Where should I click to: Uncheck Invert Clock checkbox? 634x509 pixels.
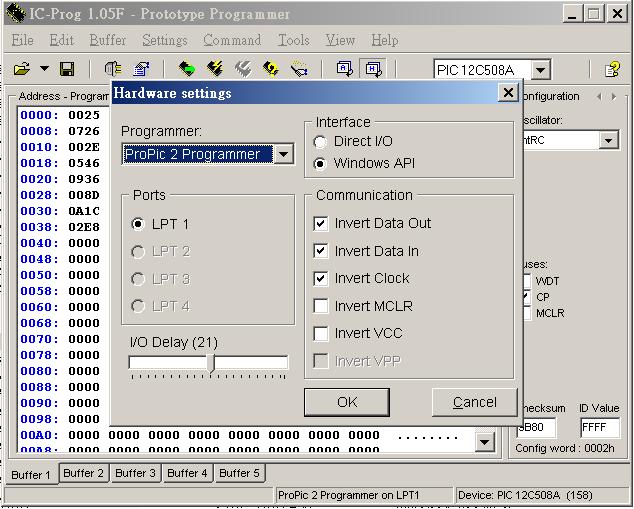coord(321,279)
